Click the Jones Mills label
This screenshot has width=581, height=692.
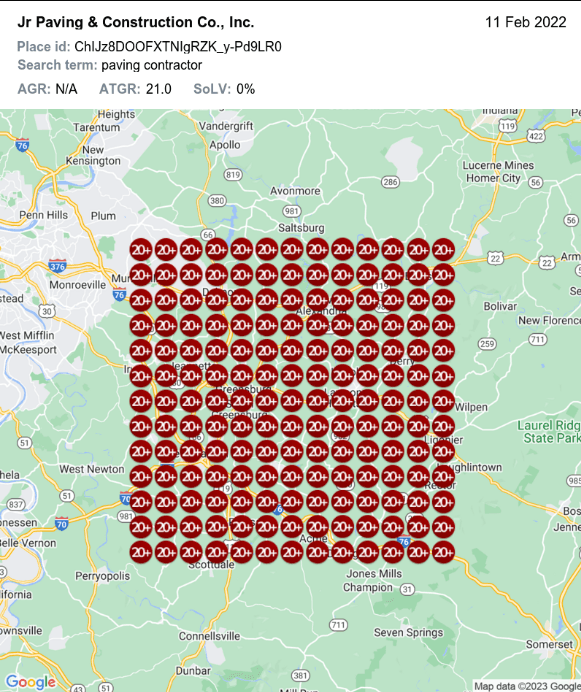[x=374, y=574]
